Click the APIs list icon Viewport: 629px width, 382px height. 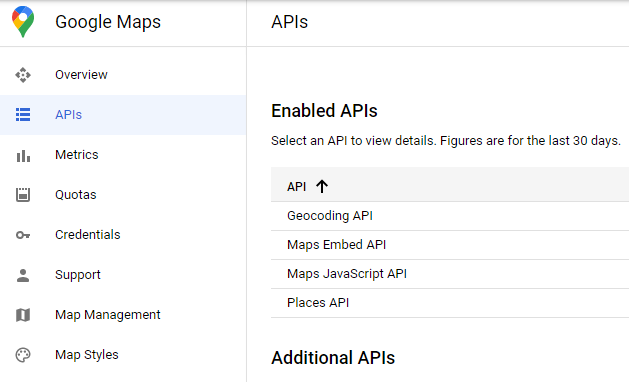click(23, 114)
